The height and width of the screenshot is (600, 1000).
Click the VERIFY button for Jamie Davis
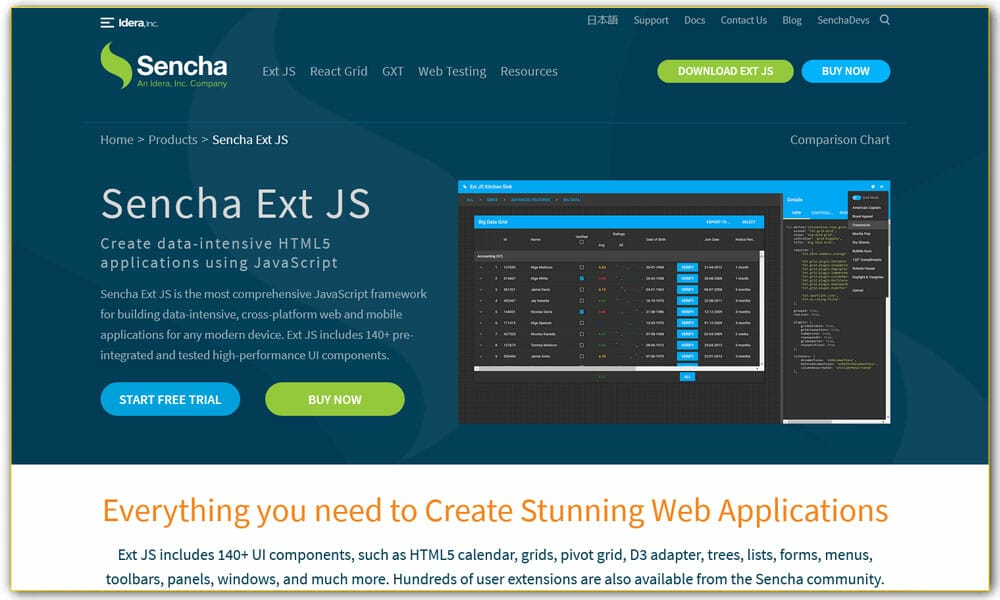(685, 289)
